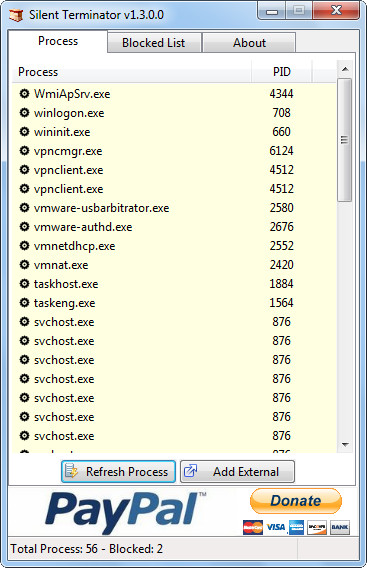Click the gear icon beside taskhost.exe

(x=24, y=284)
